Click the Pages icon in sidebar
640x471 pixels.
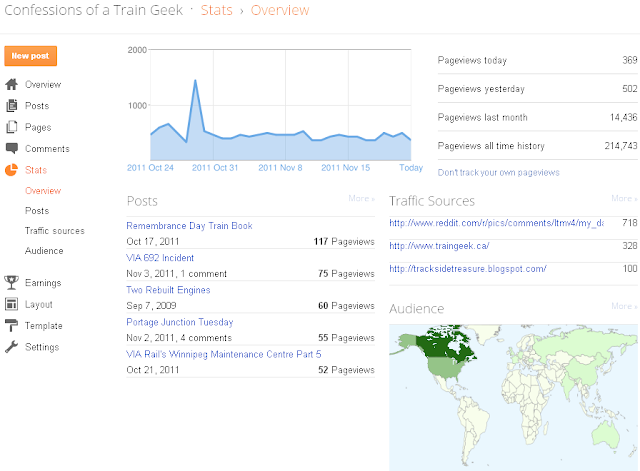(x=12, y=127)
